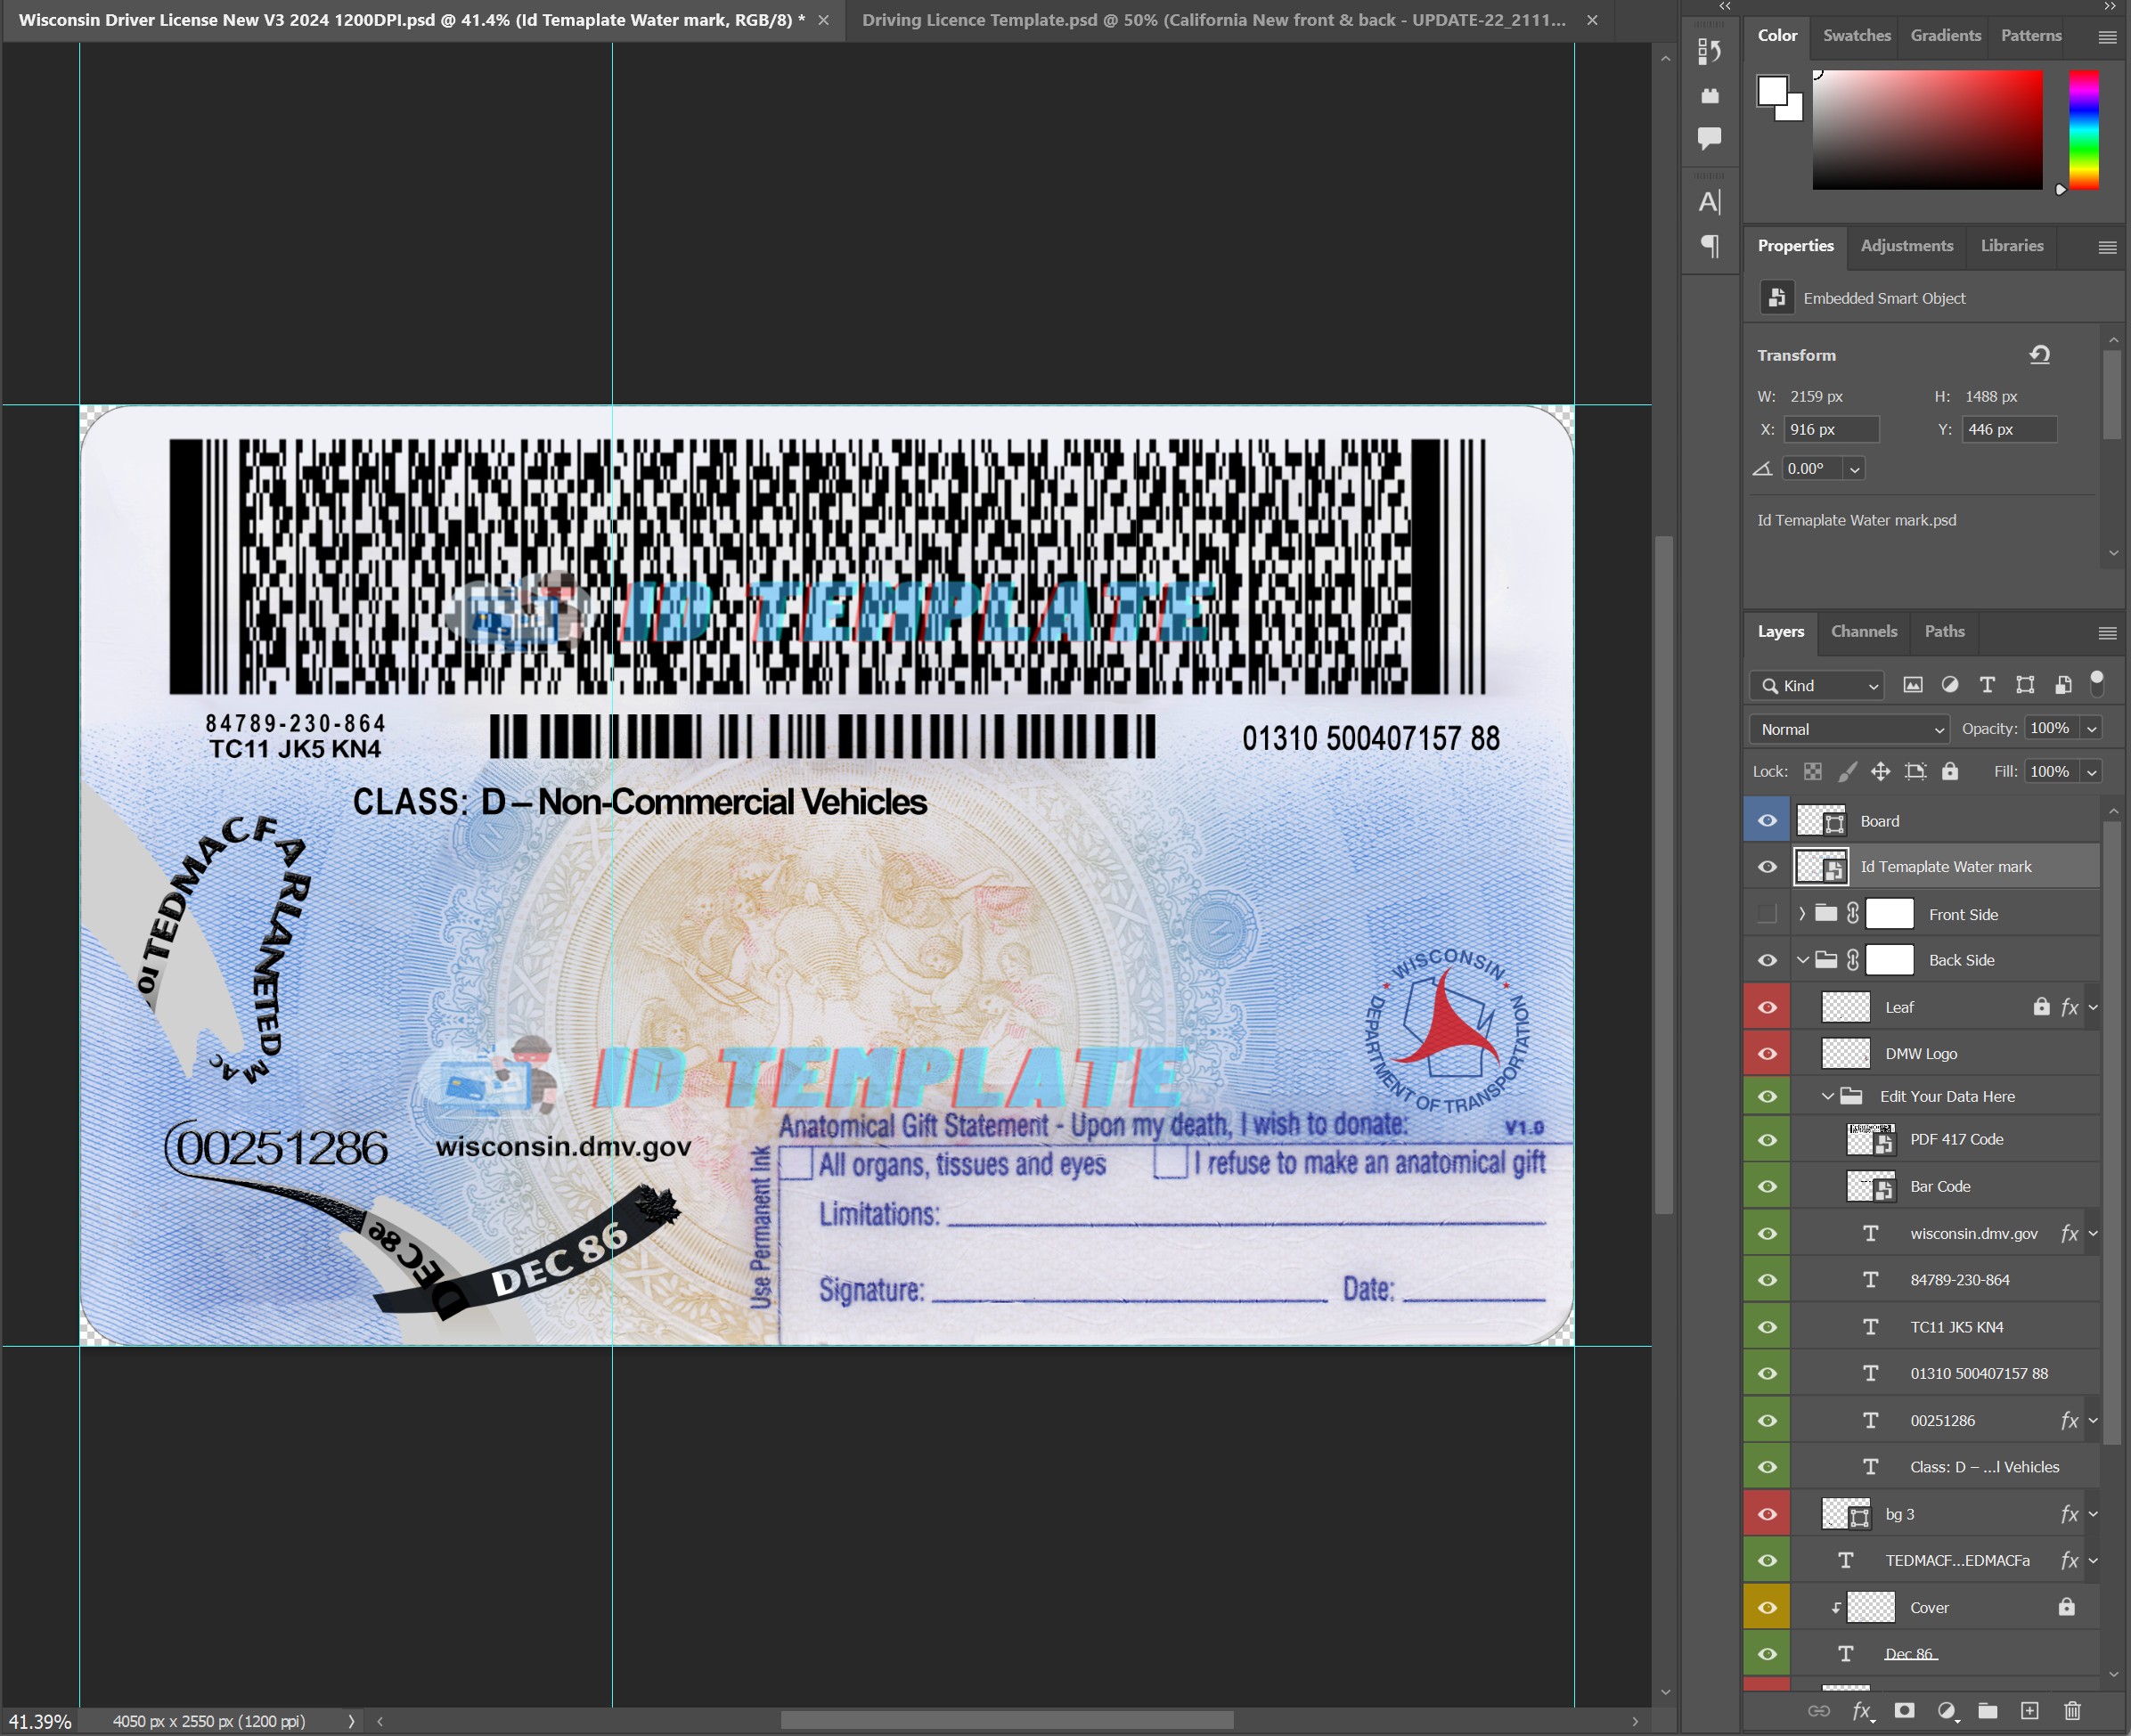Click the Y position input field

pyautogui.click(x=2008, y=429)
